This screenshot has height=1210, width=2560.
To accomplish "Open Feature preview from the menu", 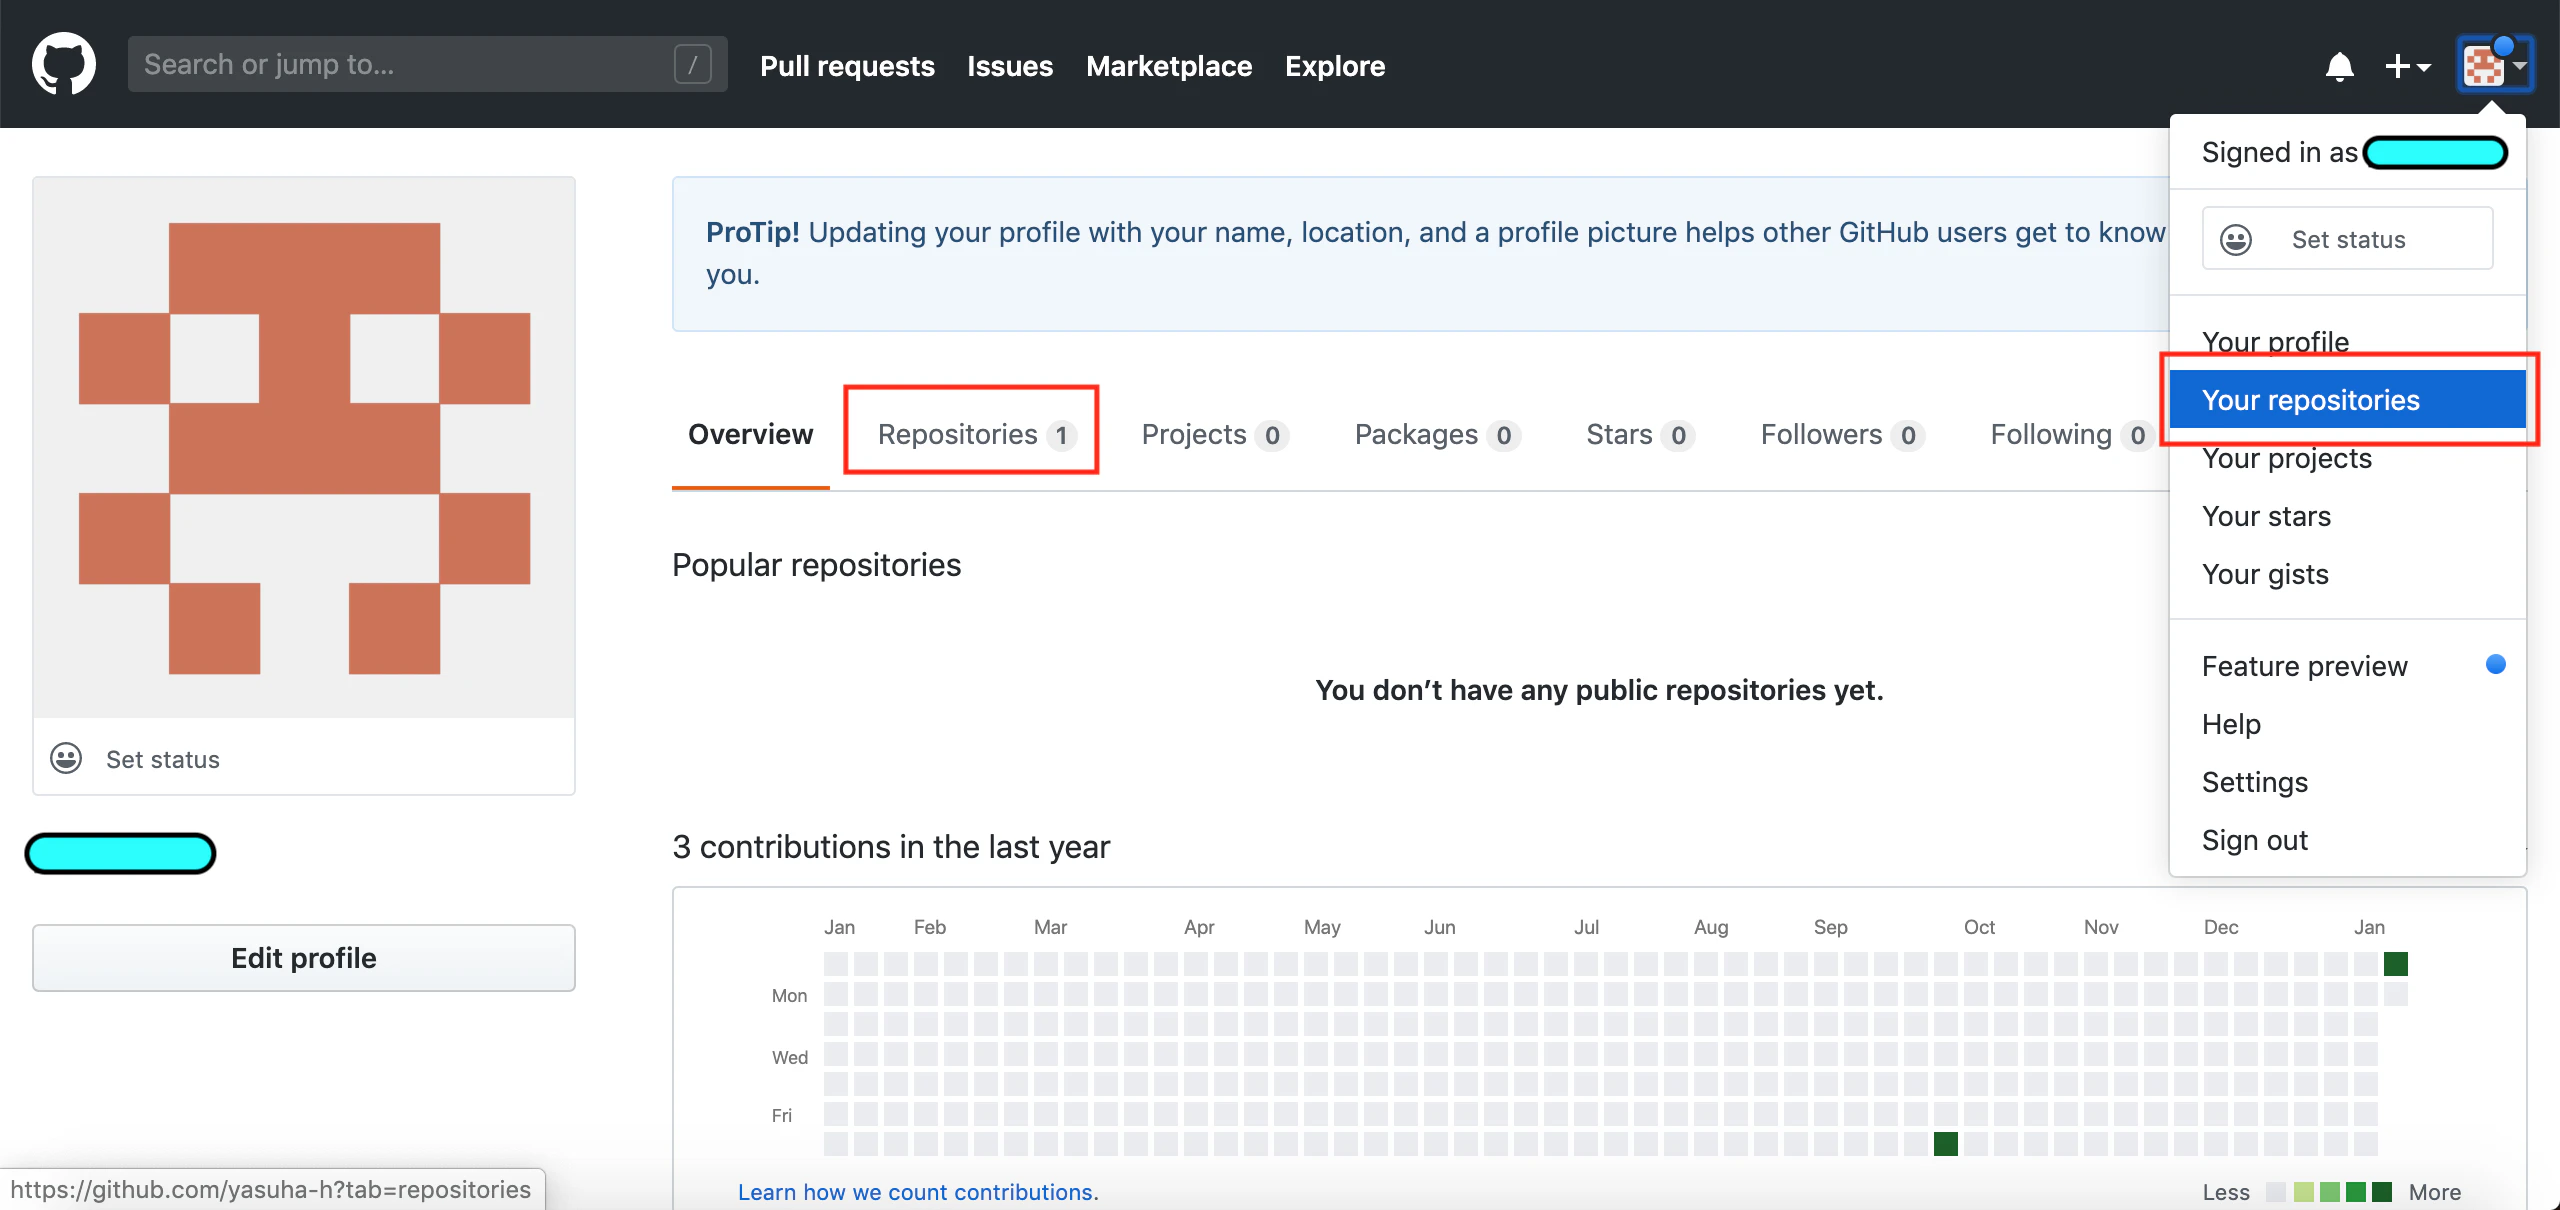I will click(2348, 665).
